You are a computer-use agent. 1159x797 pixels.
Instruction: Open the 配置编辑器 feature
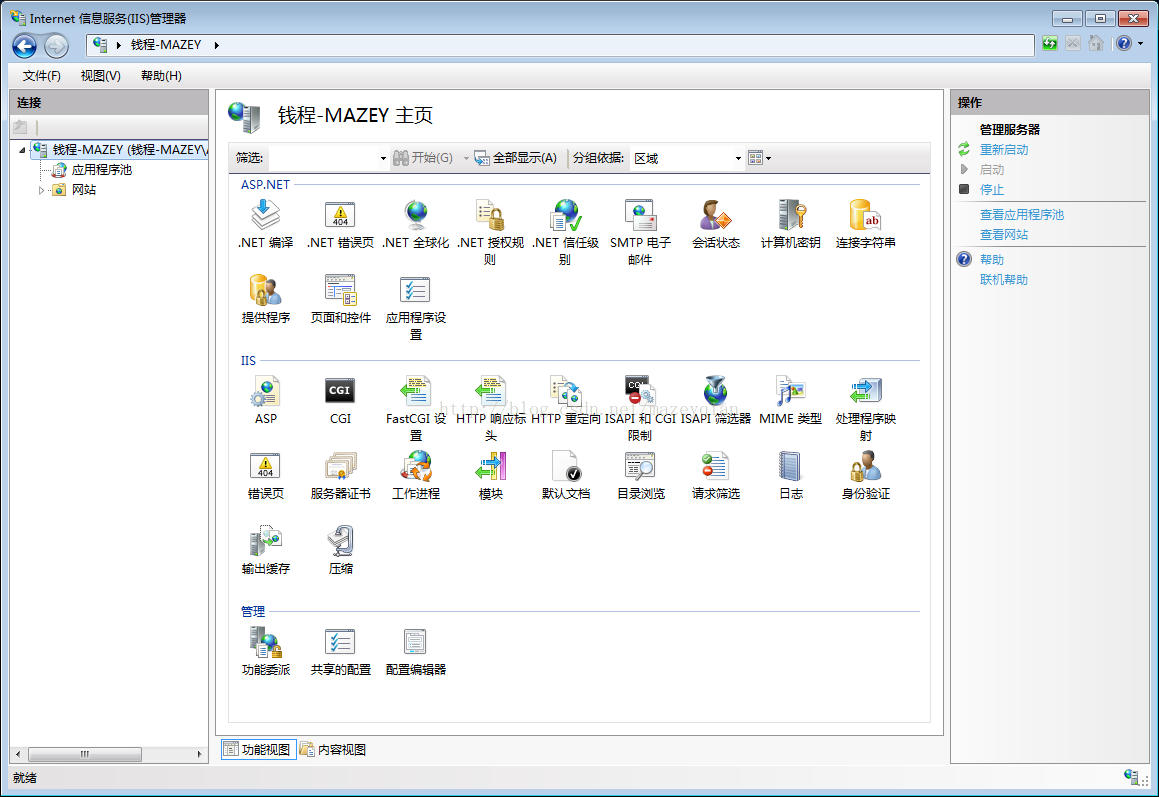415,651
